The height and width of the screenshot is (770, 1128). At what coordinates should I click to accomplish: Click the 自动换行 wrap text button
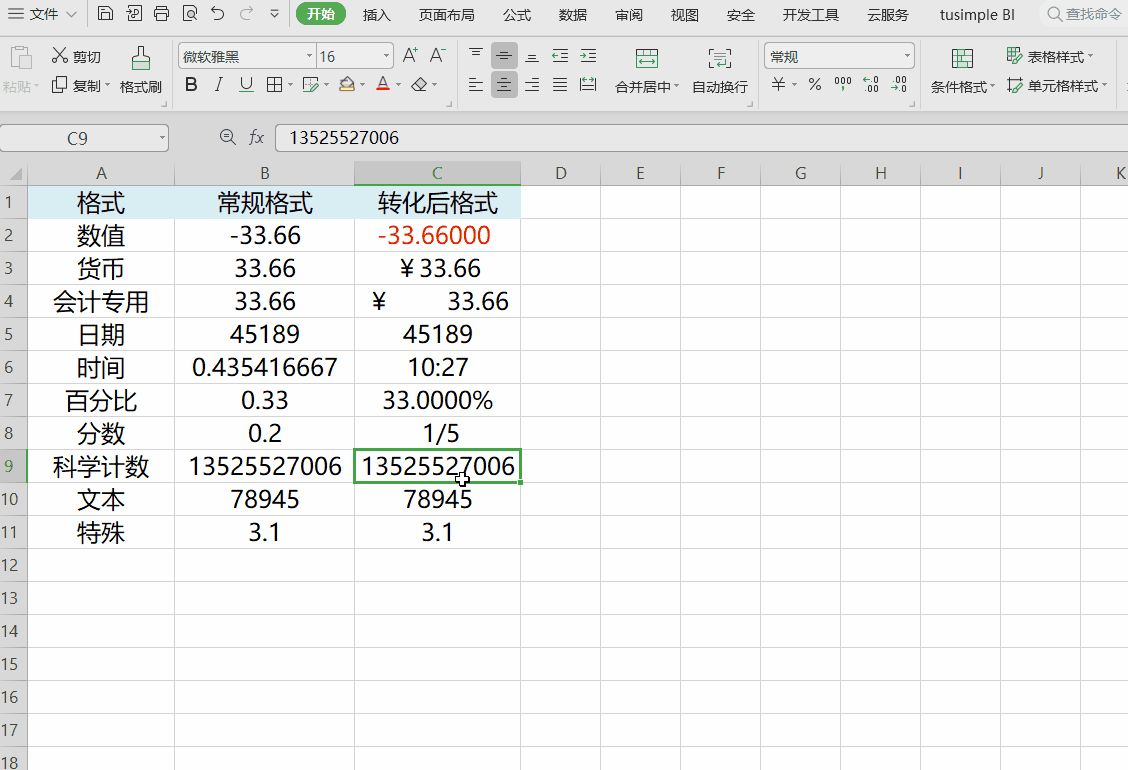tap(720, 86)
